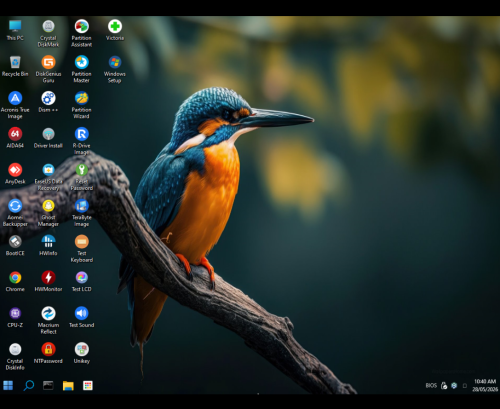Screen dimensions: 500x409
Task: Open the Crystal DiskMark desktop icon
Action: 48,33
